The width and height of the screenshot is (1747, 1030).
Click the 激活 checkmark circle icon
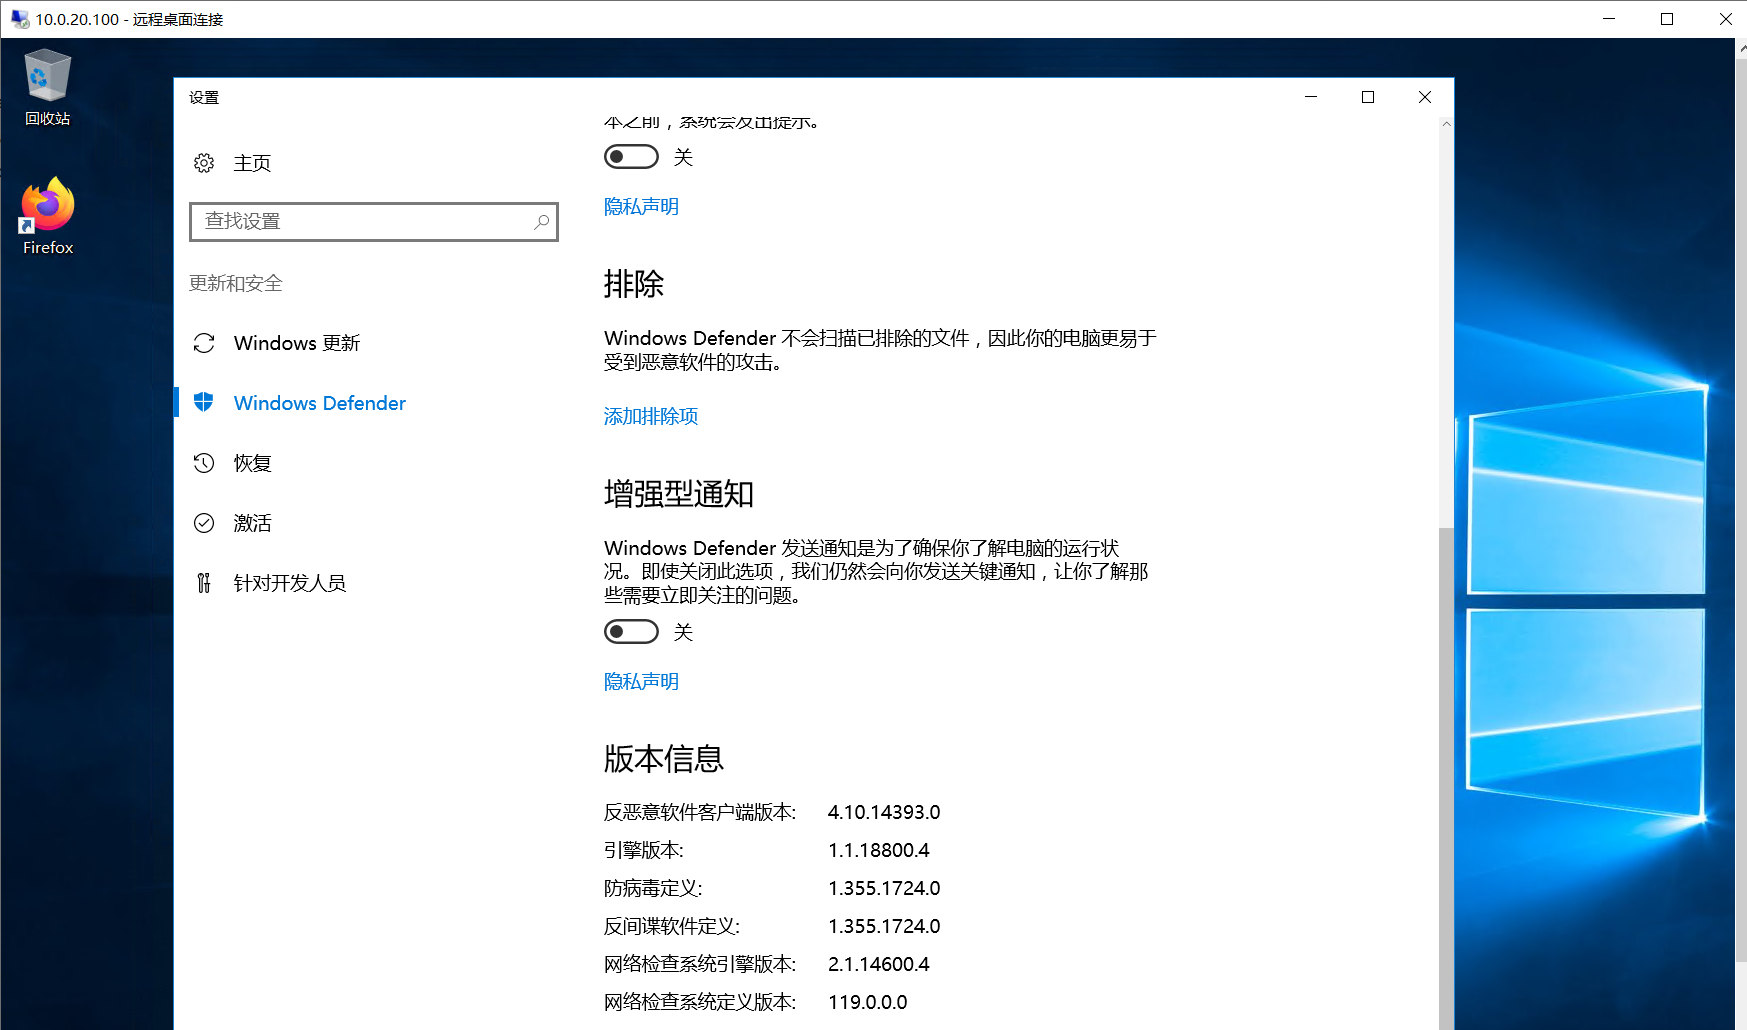[x=204, y=523]
